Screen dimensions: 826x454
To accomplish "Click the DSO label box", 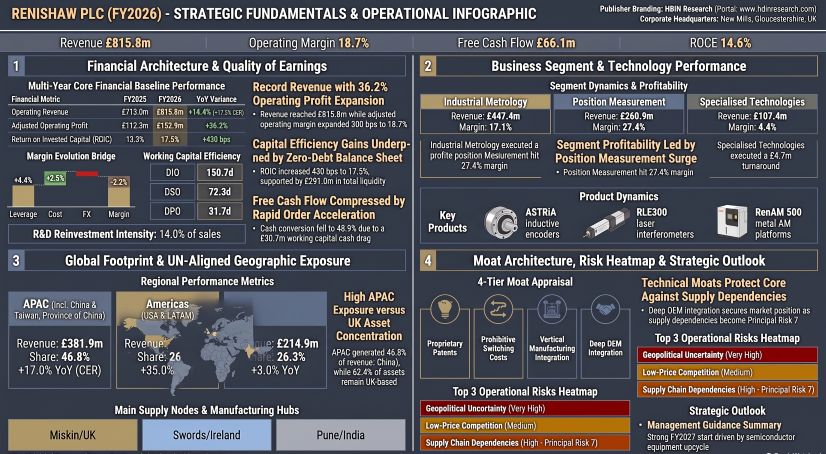I will coord(172,192).
